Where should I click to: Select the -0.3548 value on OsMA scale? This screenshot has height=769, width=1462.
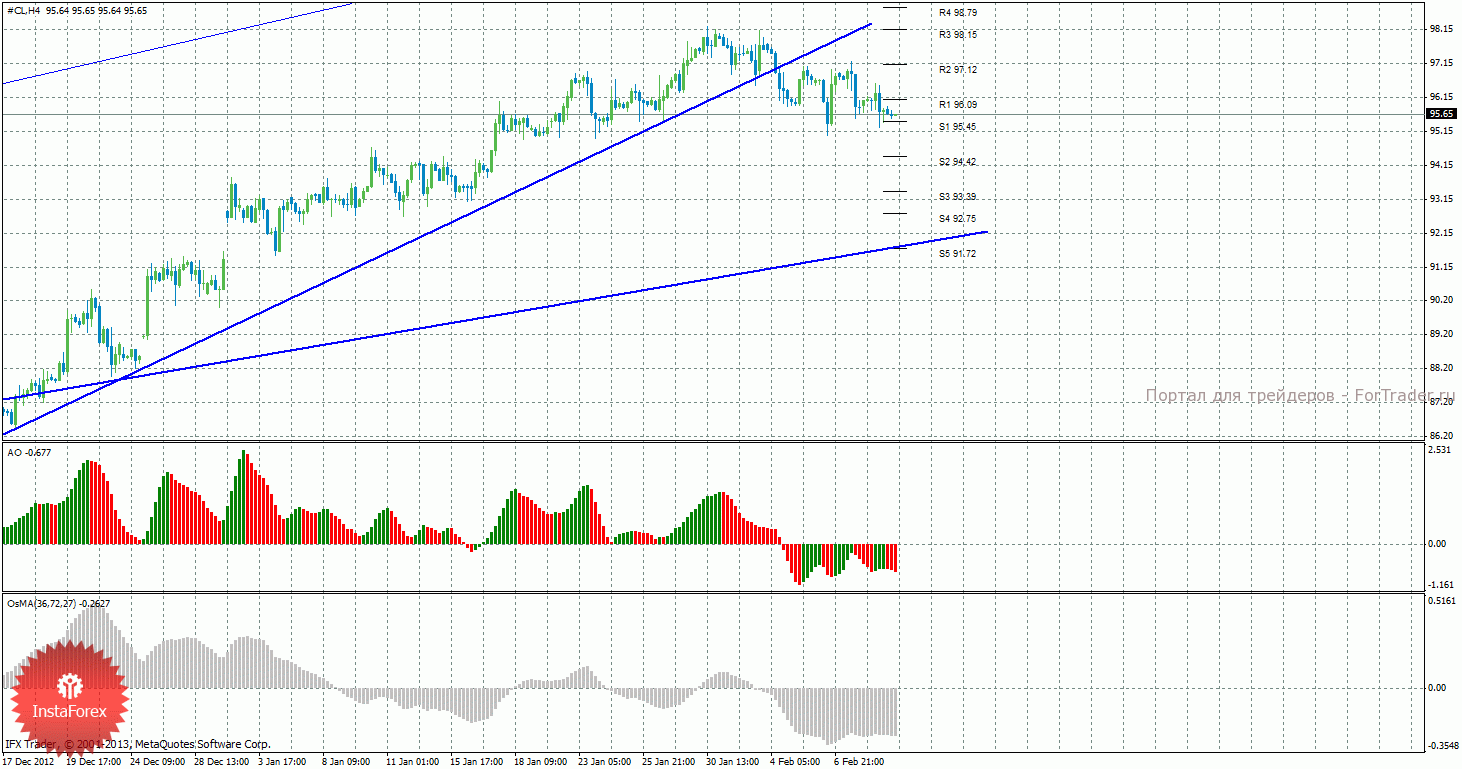(x=1442, y=745)
